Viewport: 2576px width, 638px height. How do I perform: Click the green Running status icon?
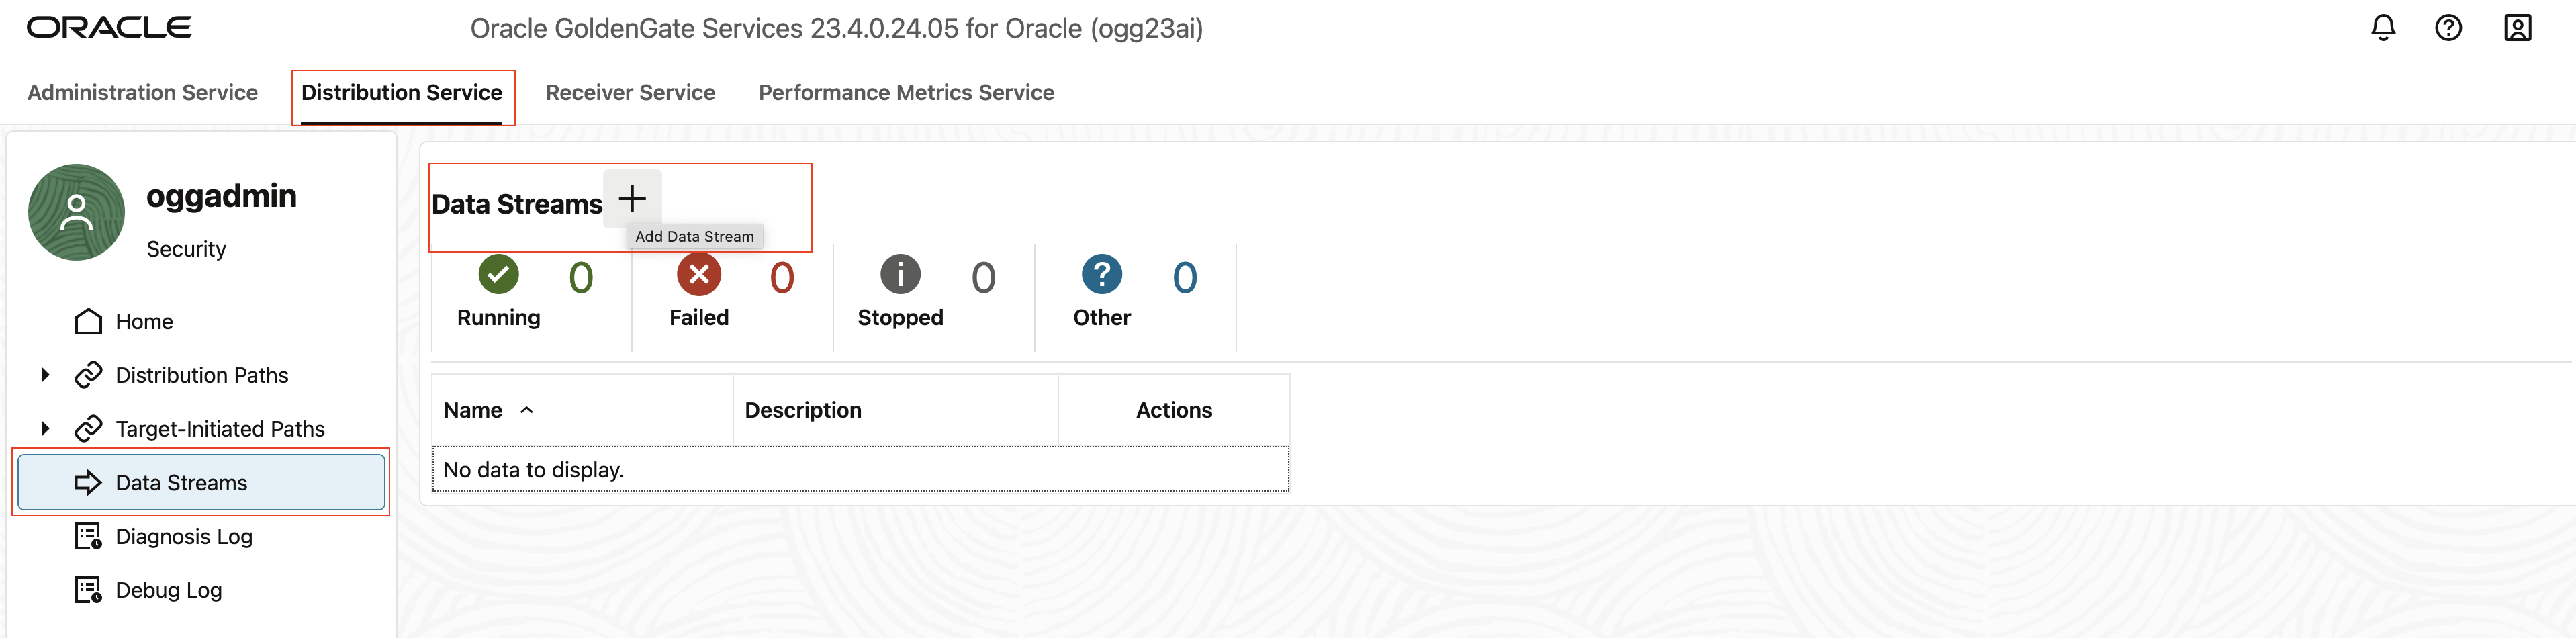[x=498, y=275]
